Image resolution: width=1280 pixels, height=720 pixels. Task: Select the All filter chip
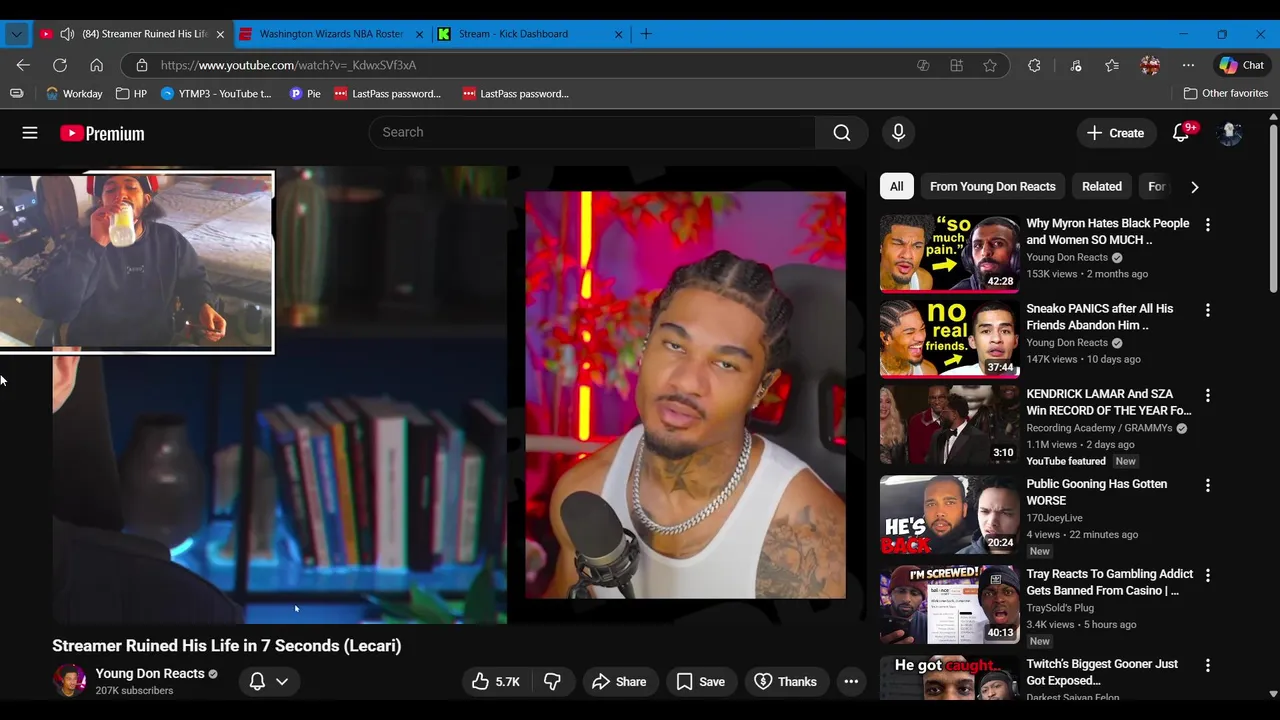897,187
